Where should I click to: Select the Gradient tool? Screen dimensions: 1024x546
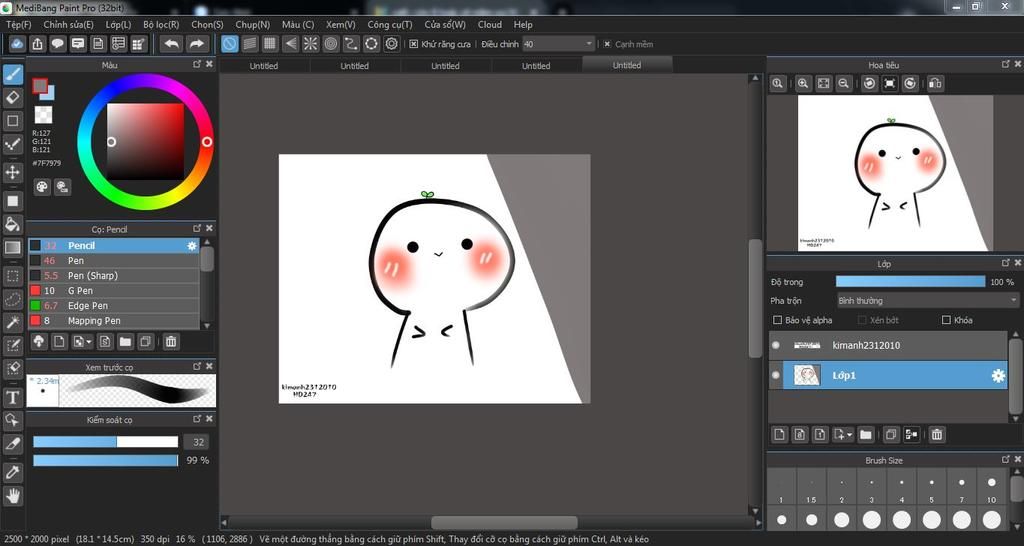tap(12, 248)
